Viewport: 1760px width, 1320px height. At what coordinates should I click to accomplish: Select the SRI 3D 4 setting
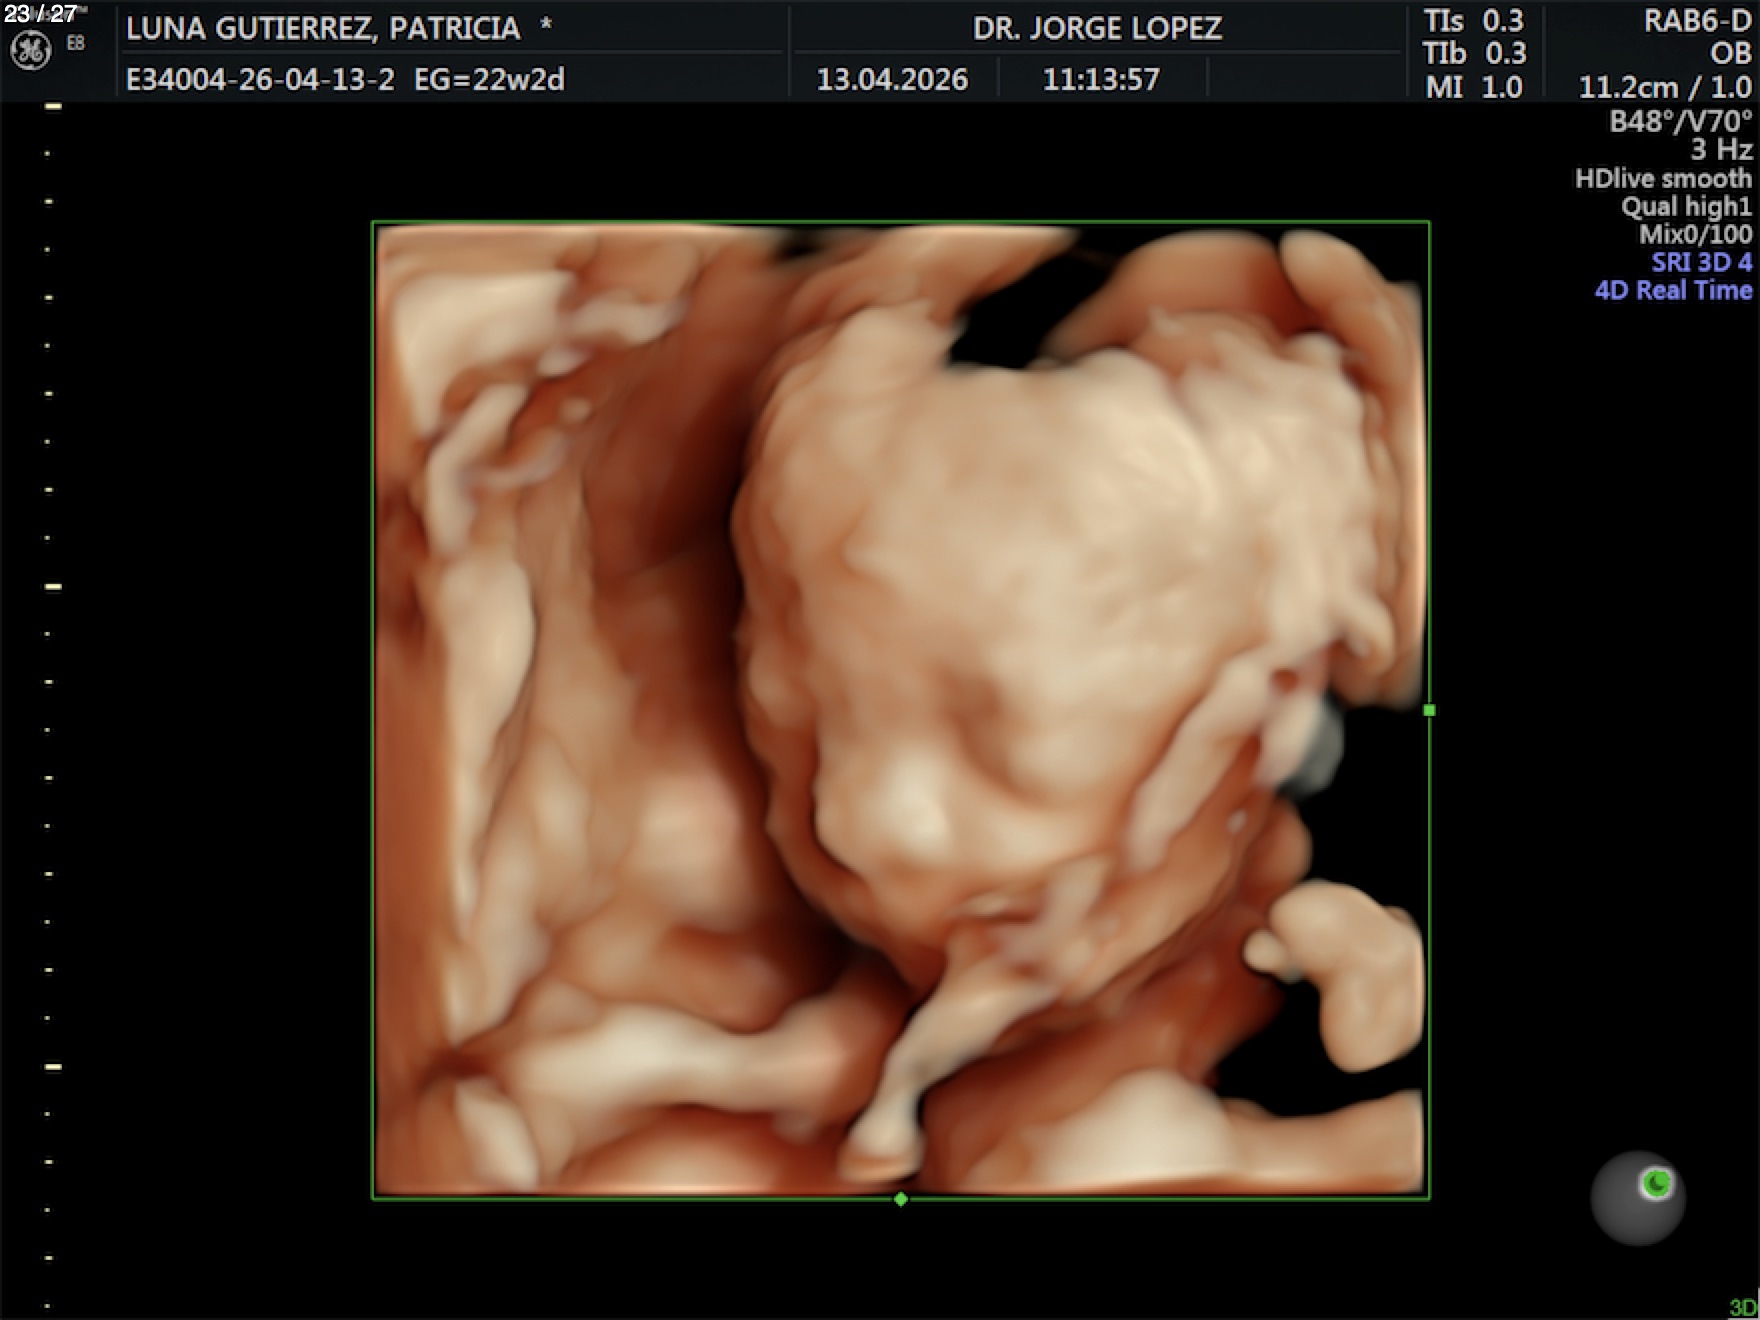click(x=1701, y=262)
